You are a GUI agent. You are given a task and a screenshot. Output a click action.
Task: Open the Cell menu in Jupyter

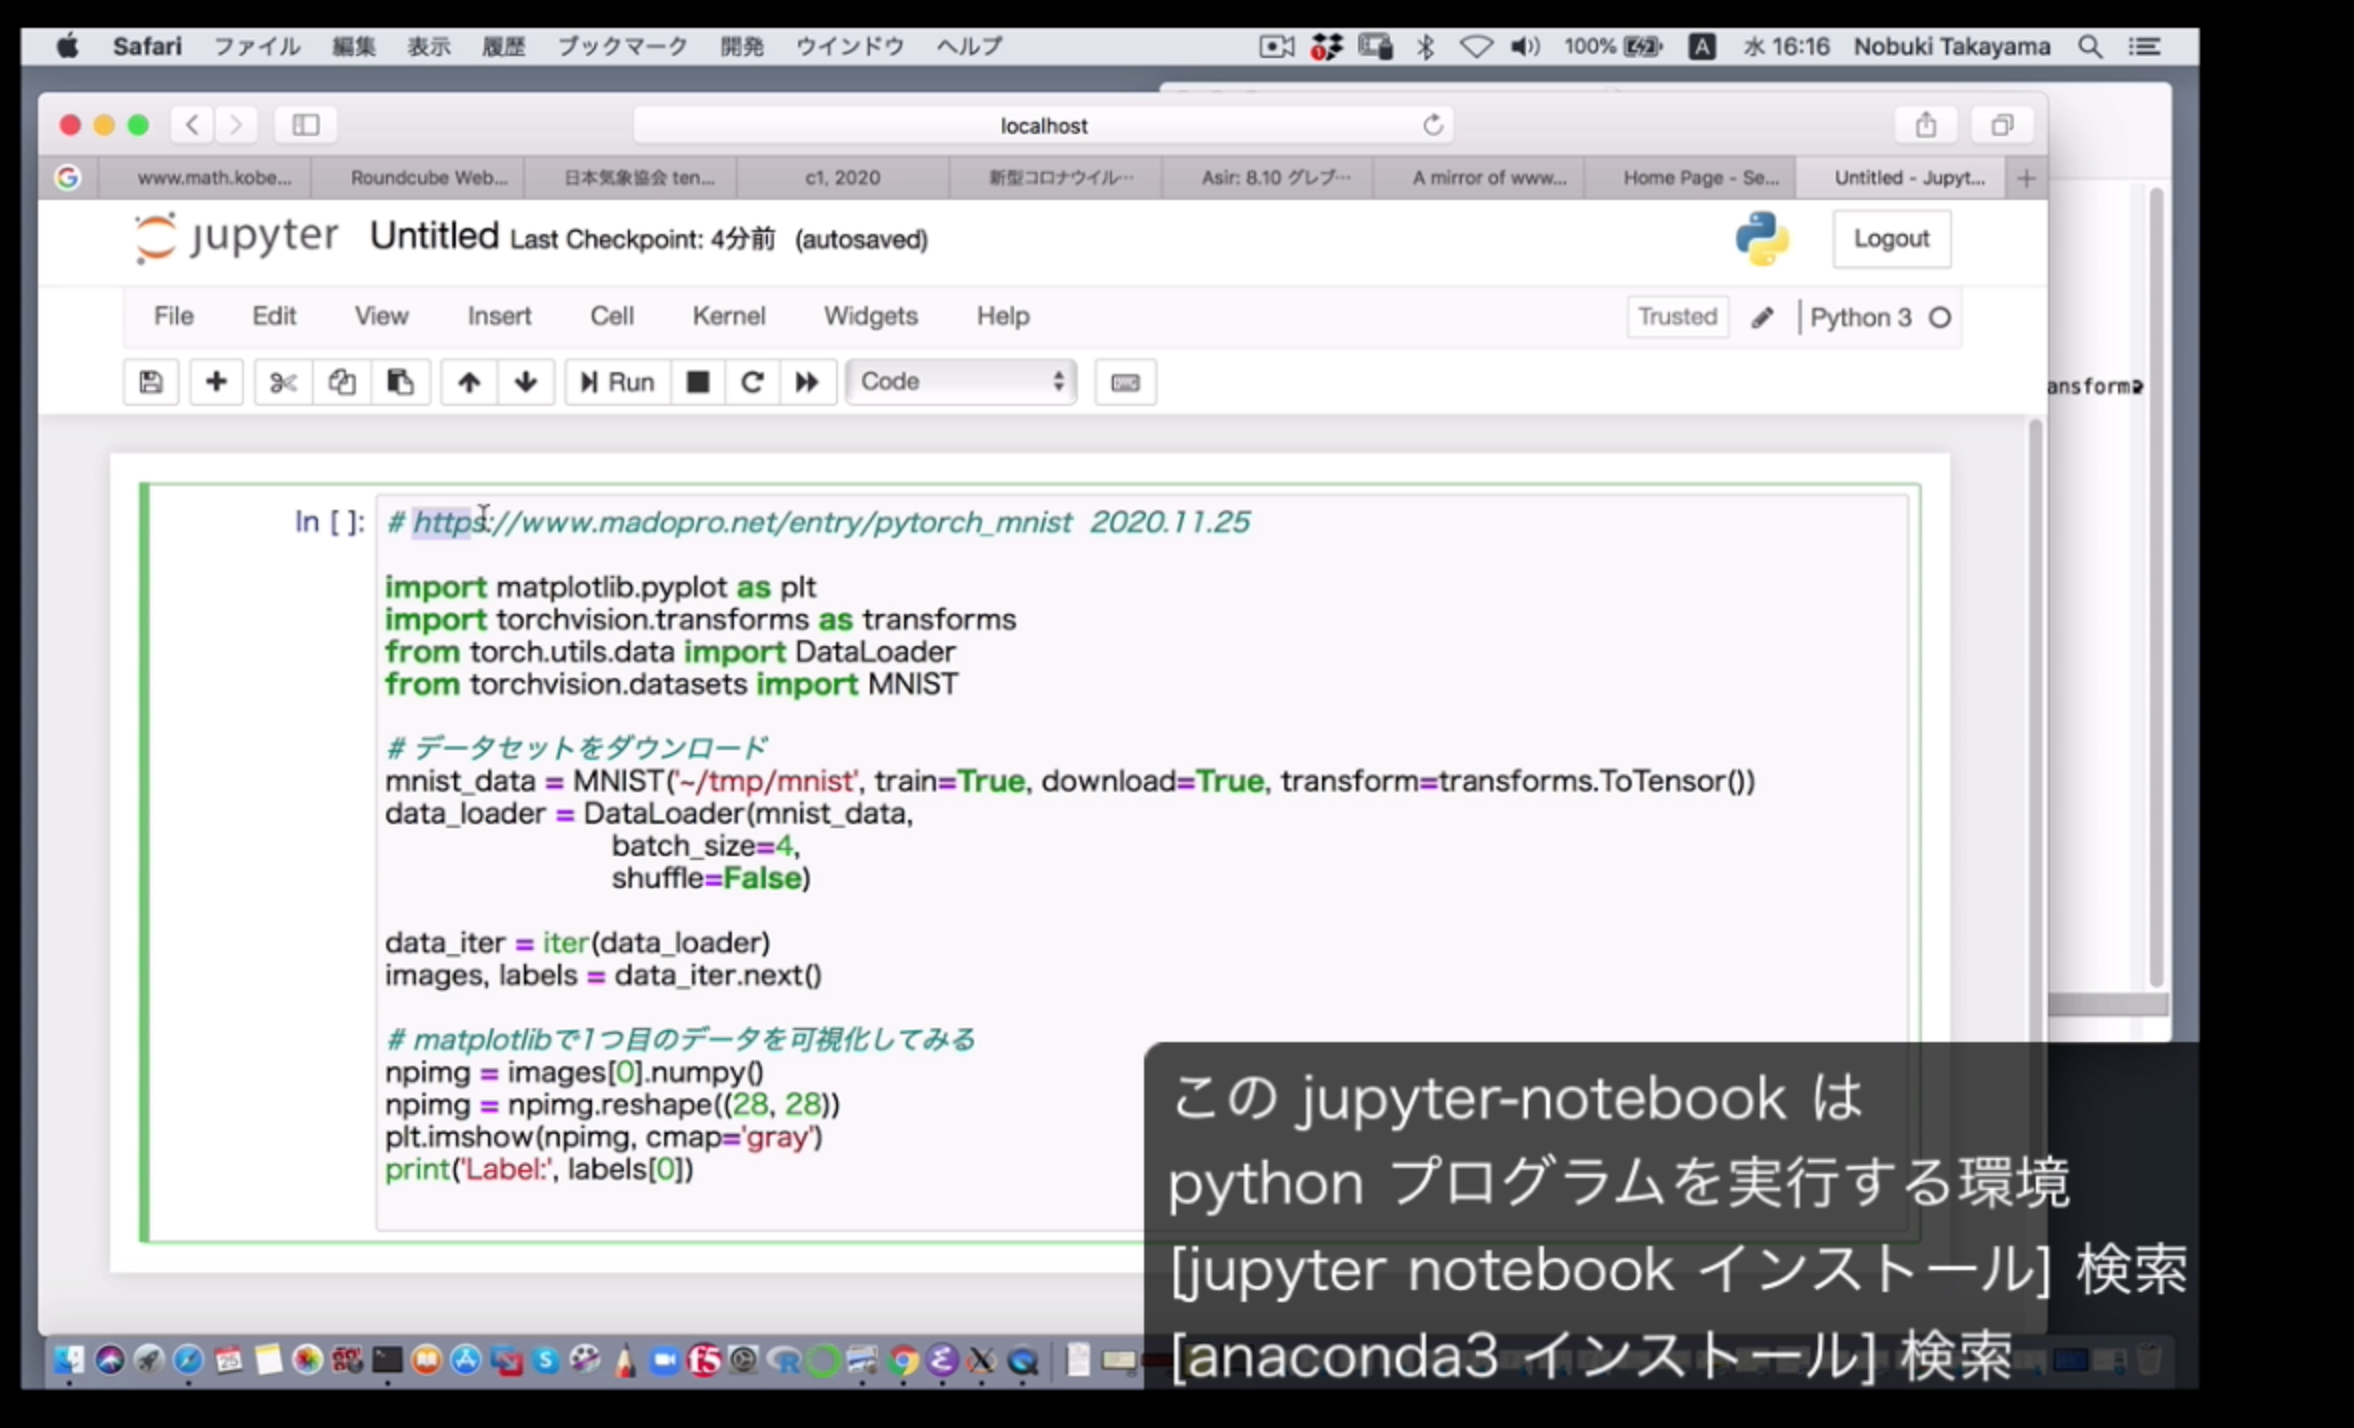pyautogui.click(x=612, y=316)
